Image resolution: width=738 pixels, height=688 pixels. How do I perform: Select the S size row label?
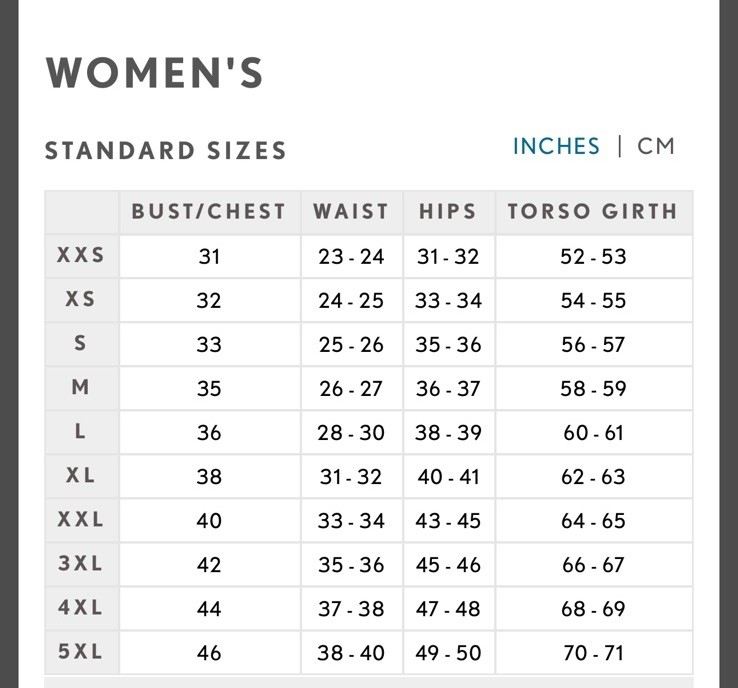[80, 343]
